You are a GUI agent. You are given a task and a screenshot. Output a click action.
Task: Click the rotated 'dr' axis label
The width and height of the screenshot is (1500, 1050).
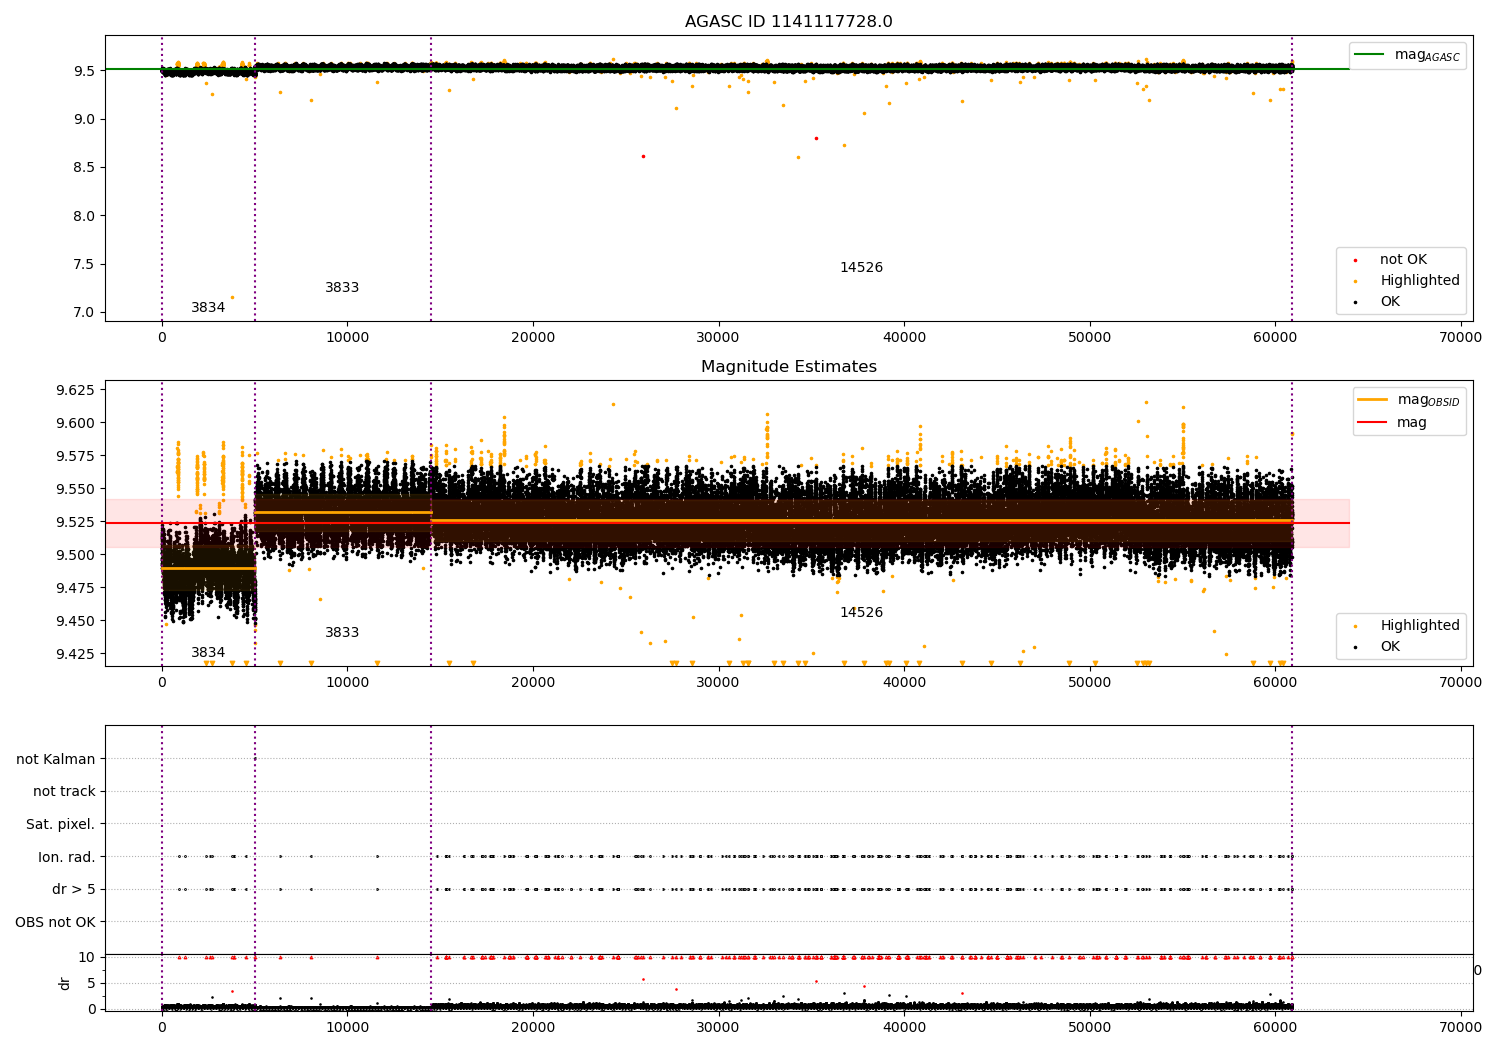point(65,983)
